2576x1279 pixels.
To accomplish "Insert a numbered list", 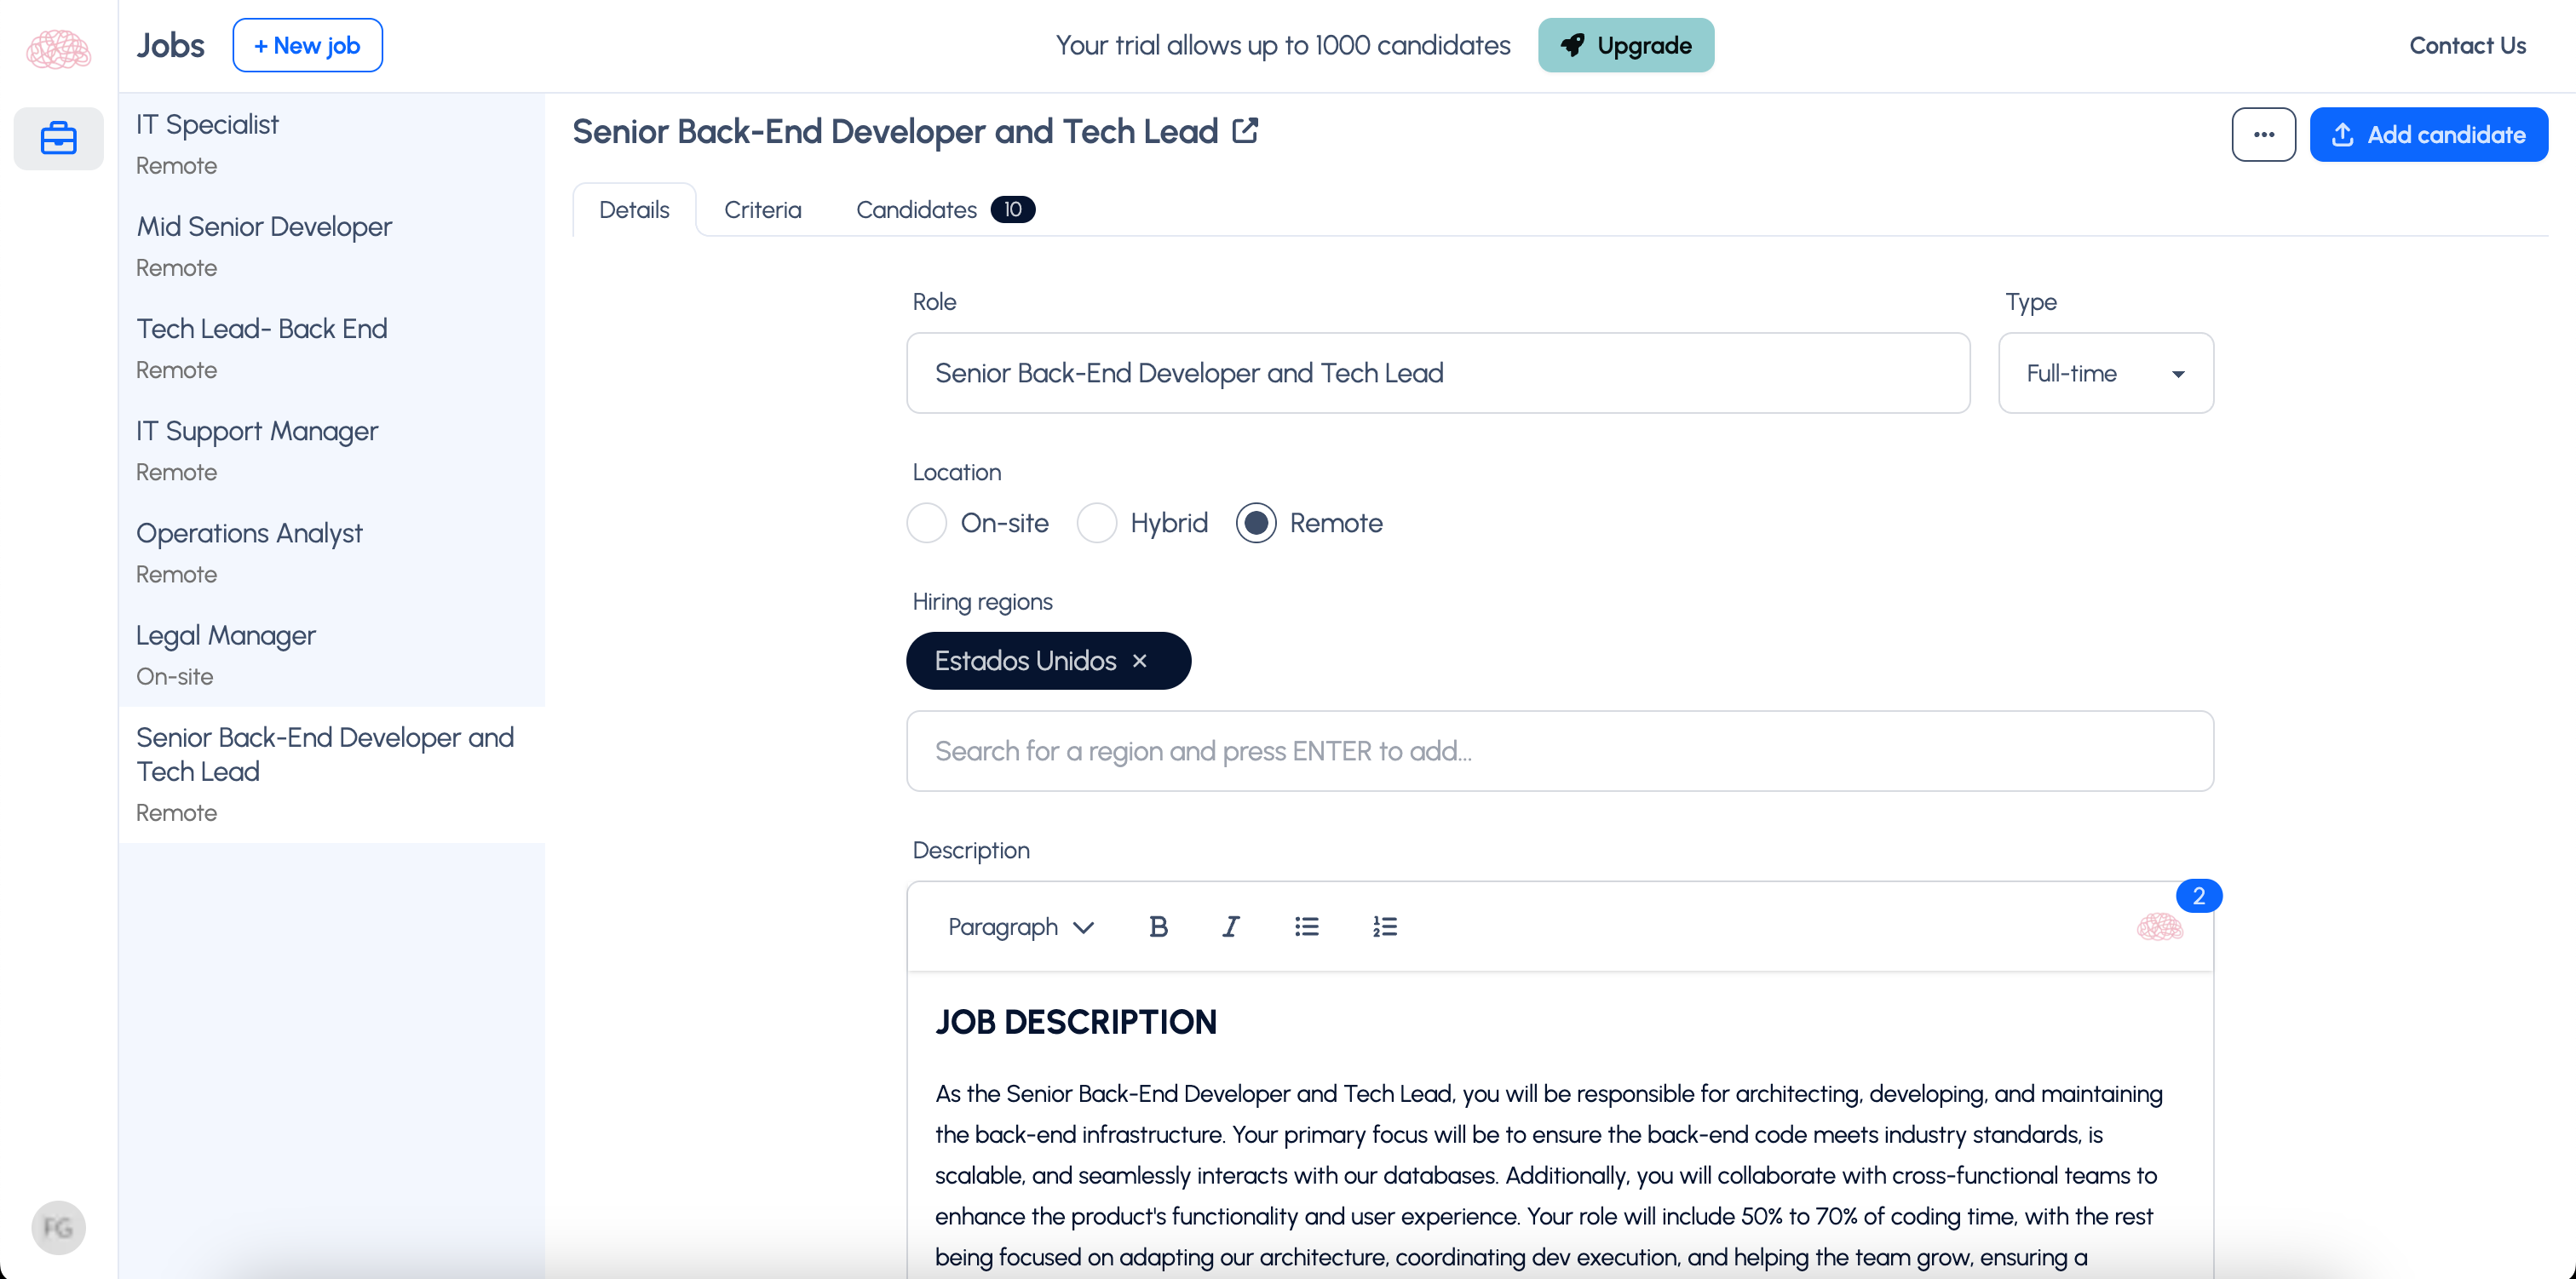I will coord(1384,927).
